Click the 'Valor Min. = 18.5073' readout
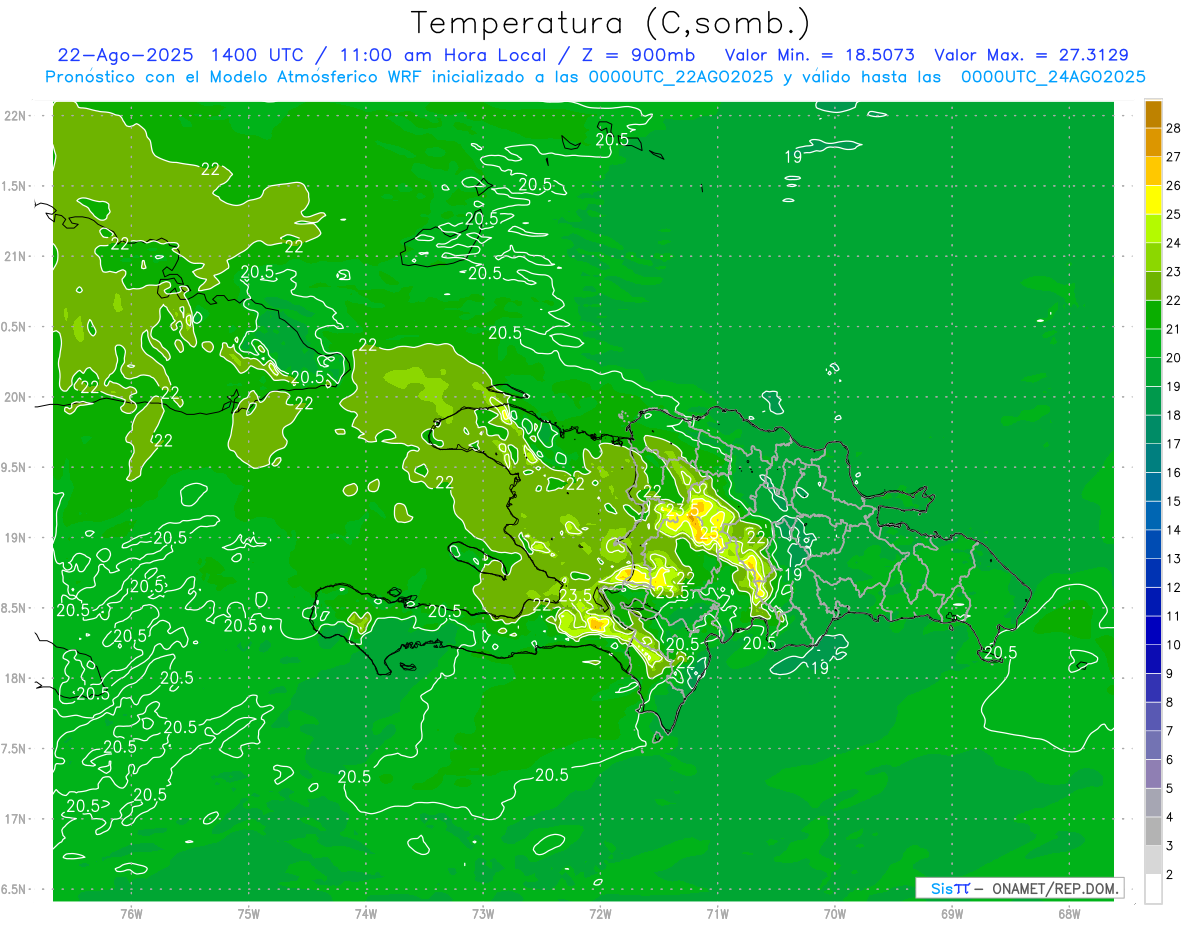 point(819,55)
